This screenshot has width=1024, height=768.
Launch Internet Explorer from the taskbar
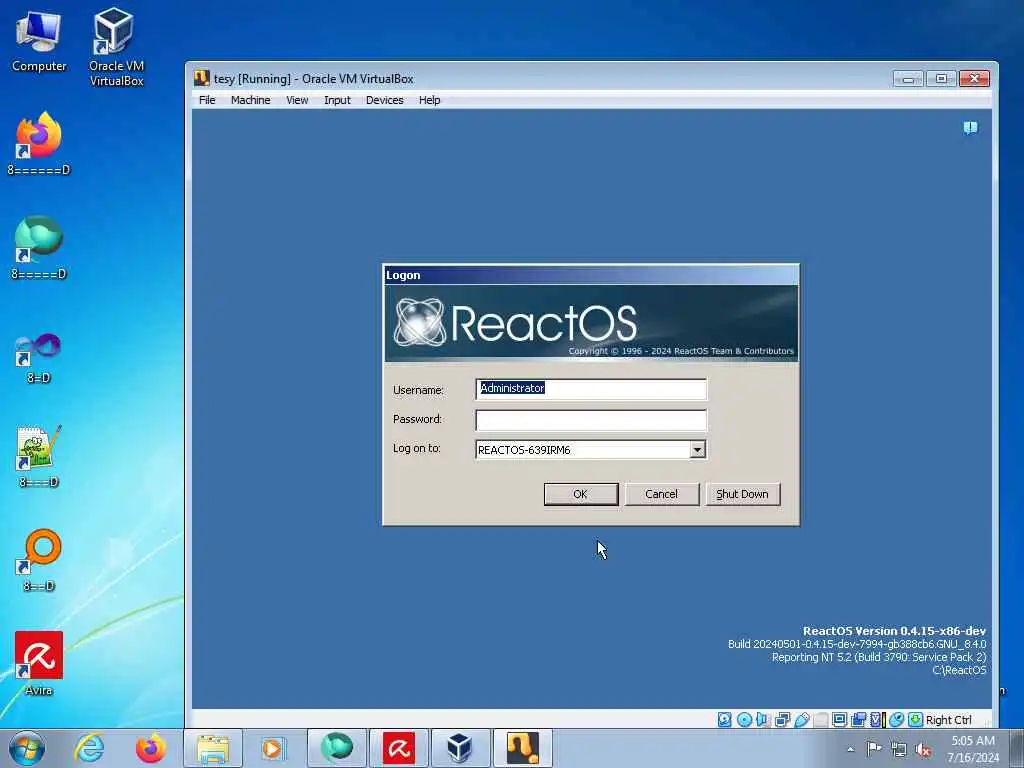point(89,748)
